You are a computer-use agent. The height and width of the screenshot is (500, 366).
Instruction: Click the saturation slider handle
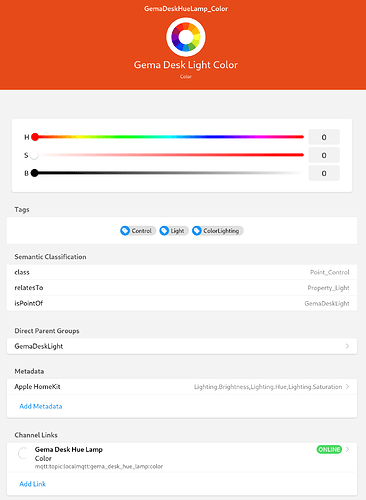(x=34, y=155)
